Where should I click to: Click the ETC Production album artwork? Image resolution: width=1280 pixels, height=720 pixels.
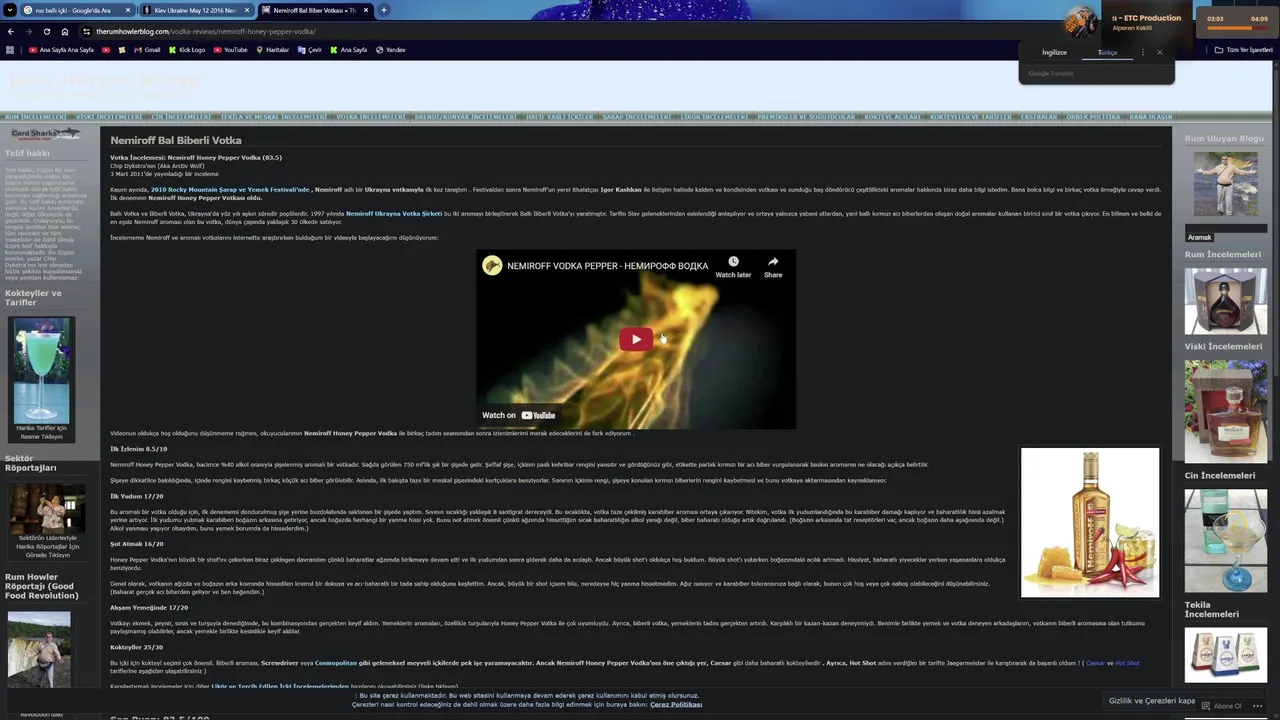tap(1081, 21)
